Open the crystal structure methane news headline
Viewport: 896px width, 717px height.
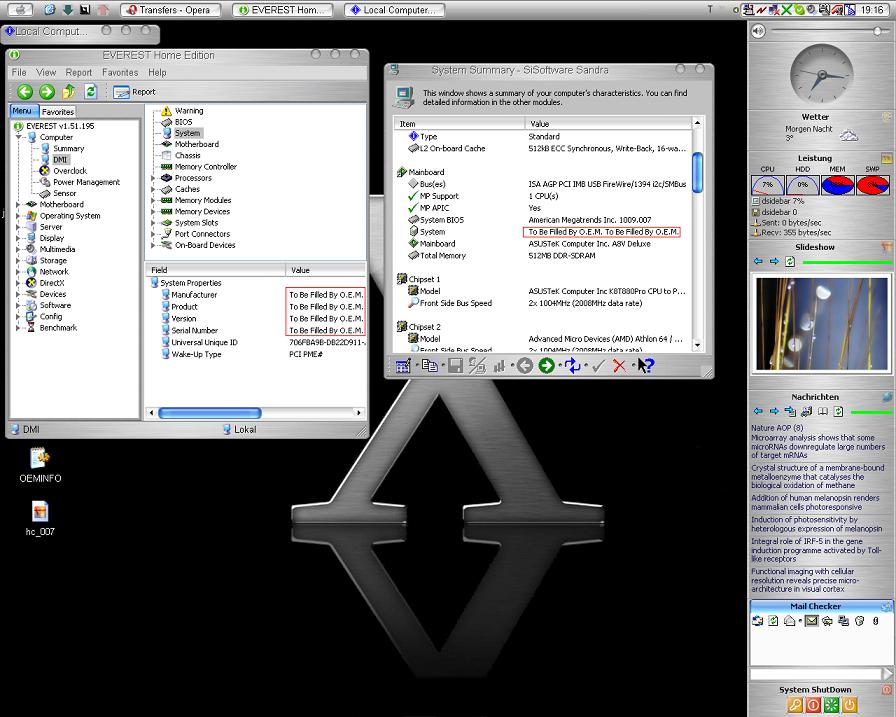(817, 474)
